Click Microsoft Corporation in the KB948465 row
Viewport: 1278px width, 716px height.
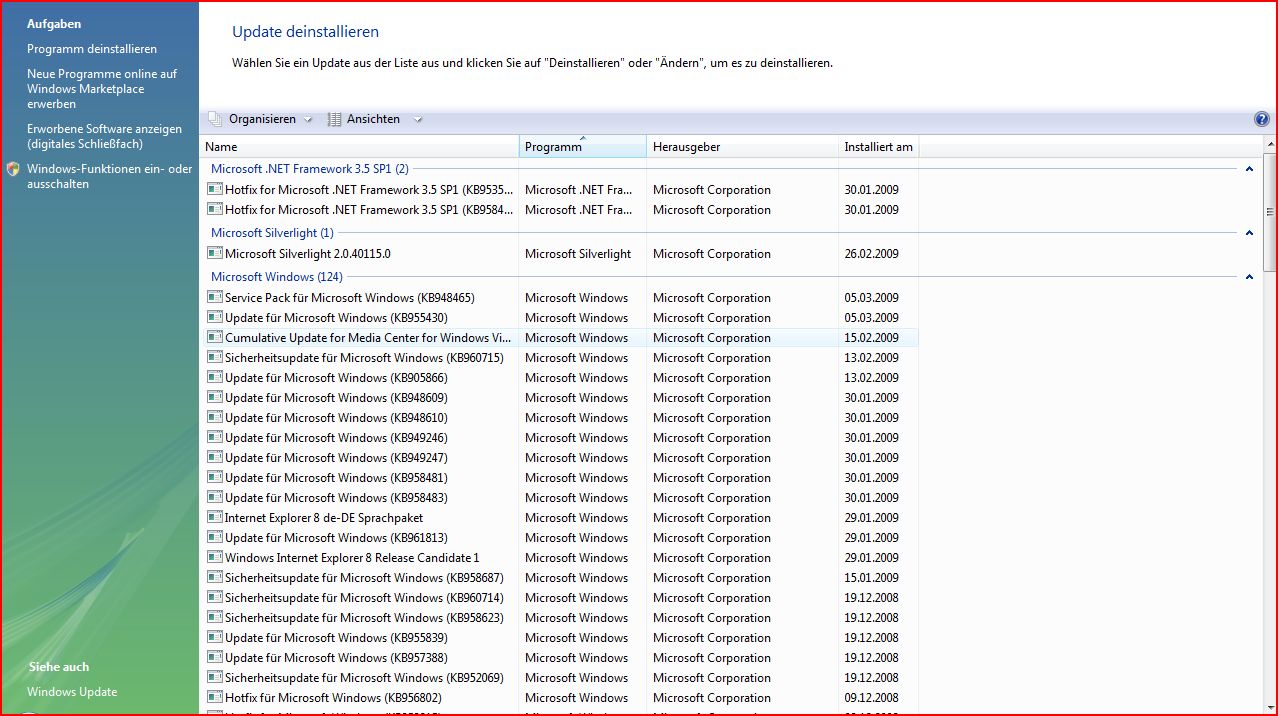click(x=712, y=298)
